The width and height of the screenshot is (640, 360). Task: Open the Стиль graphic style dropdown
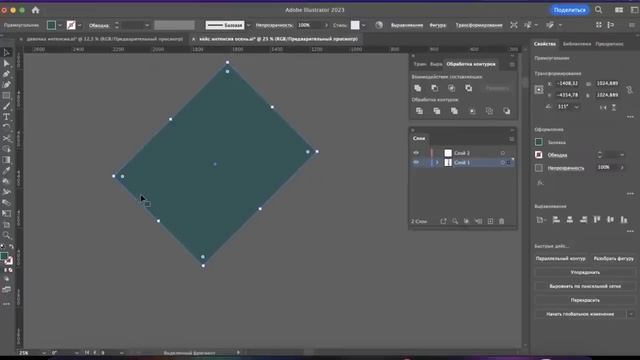click(x=364, y=25)
